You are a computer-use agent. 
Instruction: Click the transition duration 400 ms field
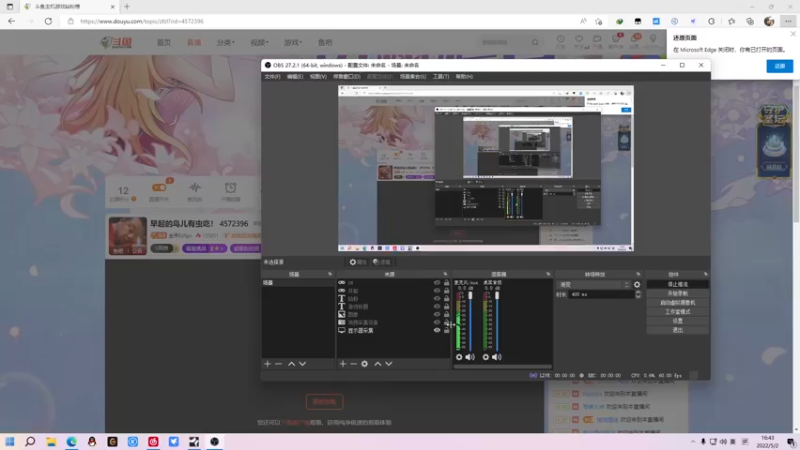[x=601, y=294]
